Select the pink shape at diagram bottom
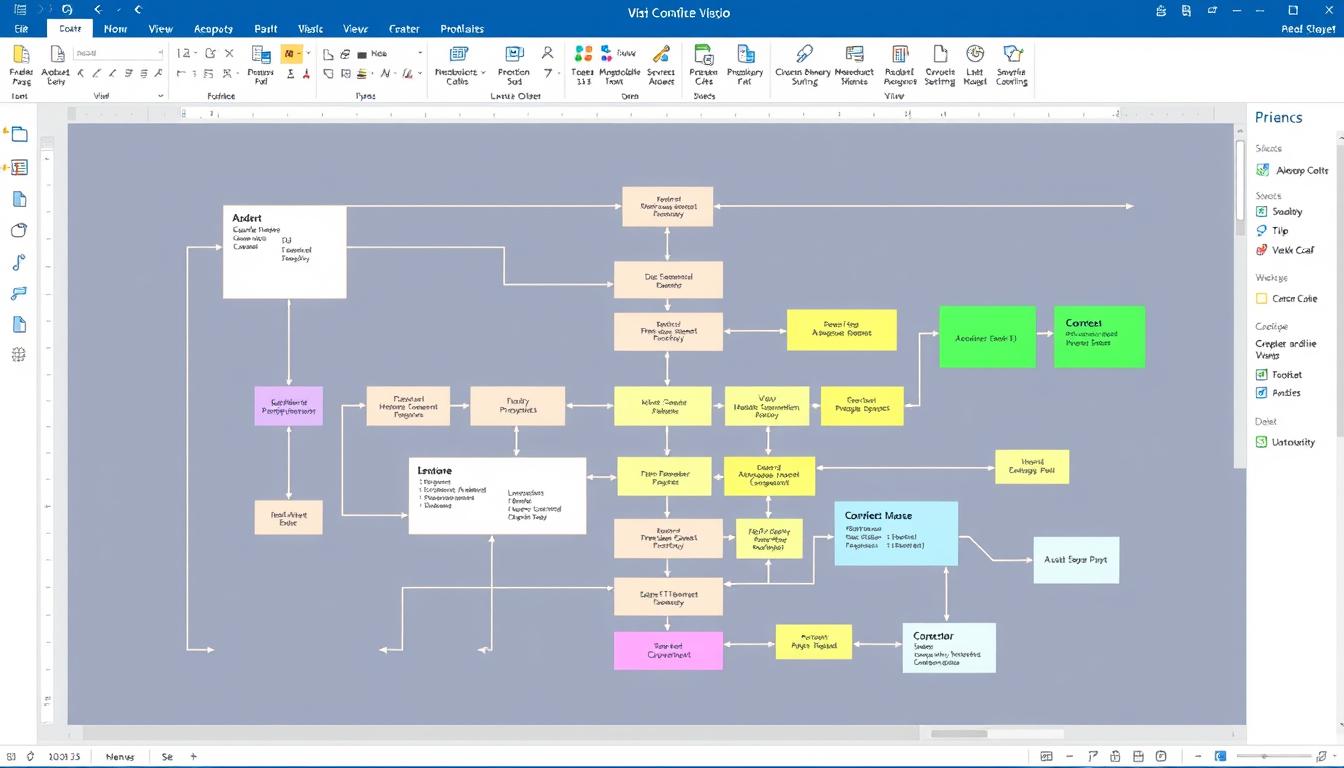1344x768 pixels. [668, 651]
